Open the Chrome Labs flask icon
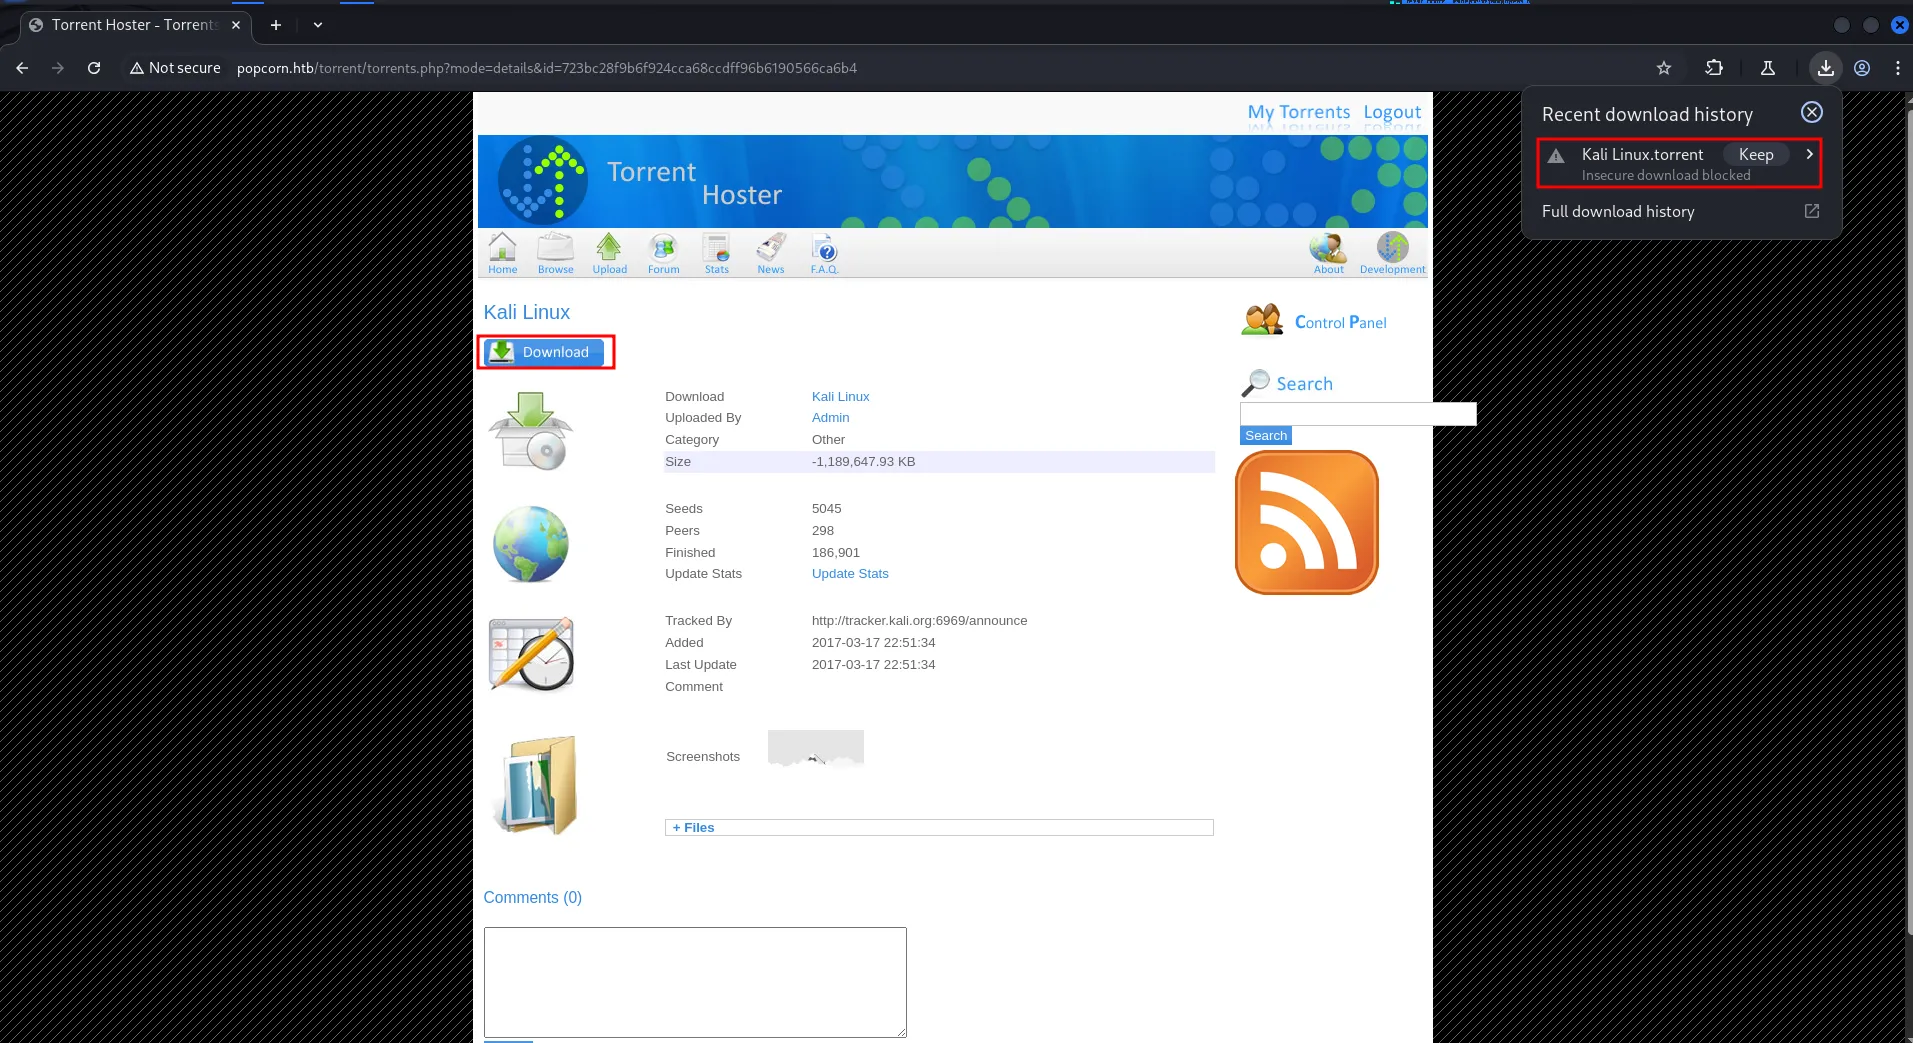This screenshot has height=1043, width=1913. click(1768, 68)
